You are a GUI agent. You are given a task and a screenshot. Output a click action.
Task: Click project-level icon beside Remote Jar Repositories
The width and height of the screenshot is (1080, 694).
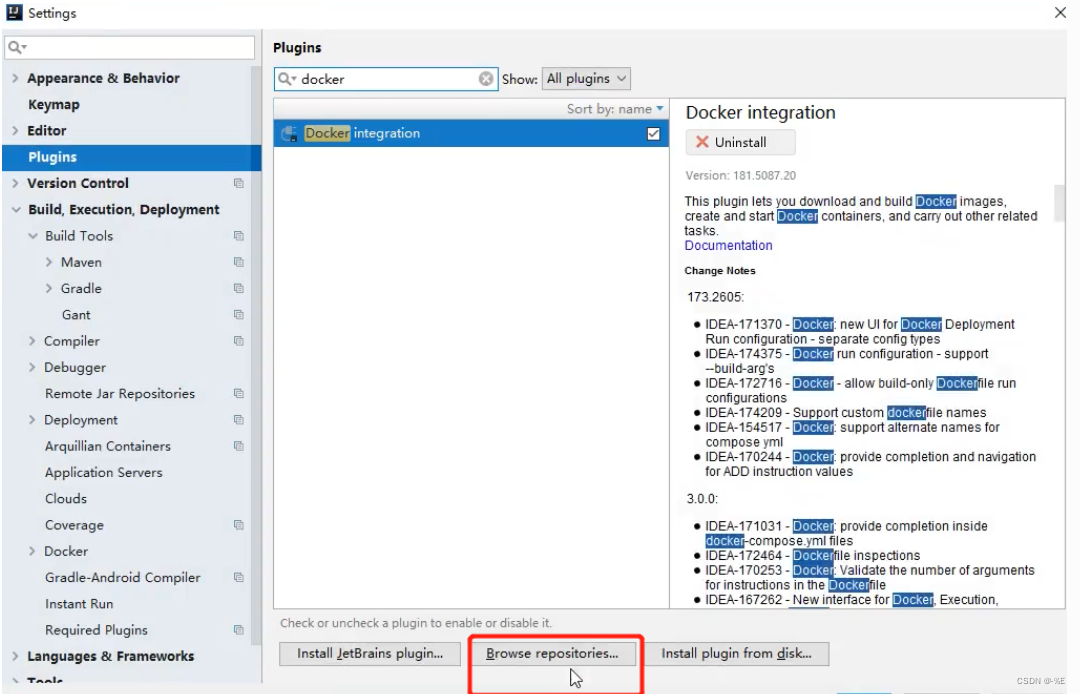click(238, 394)
